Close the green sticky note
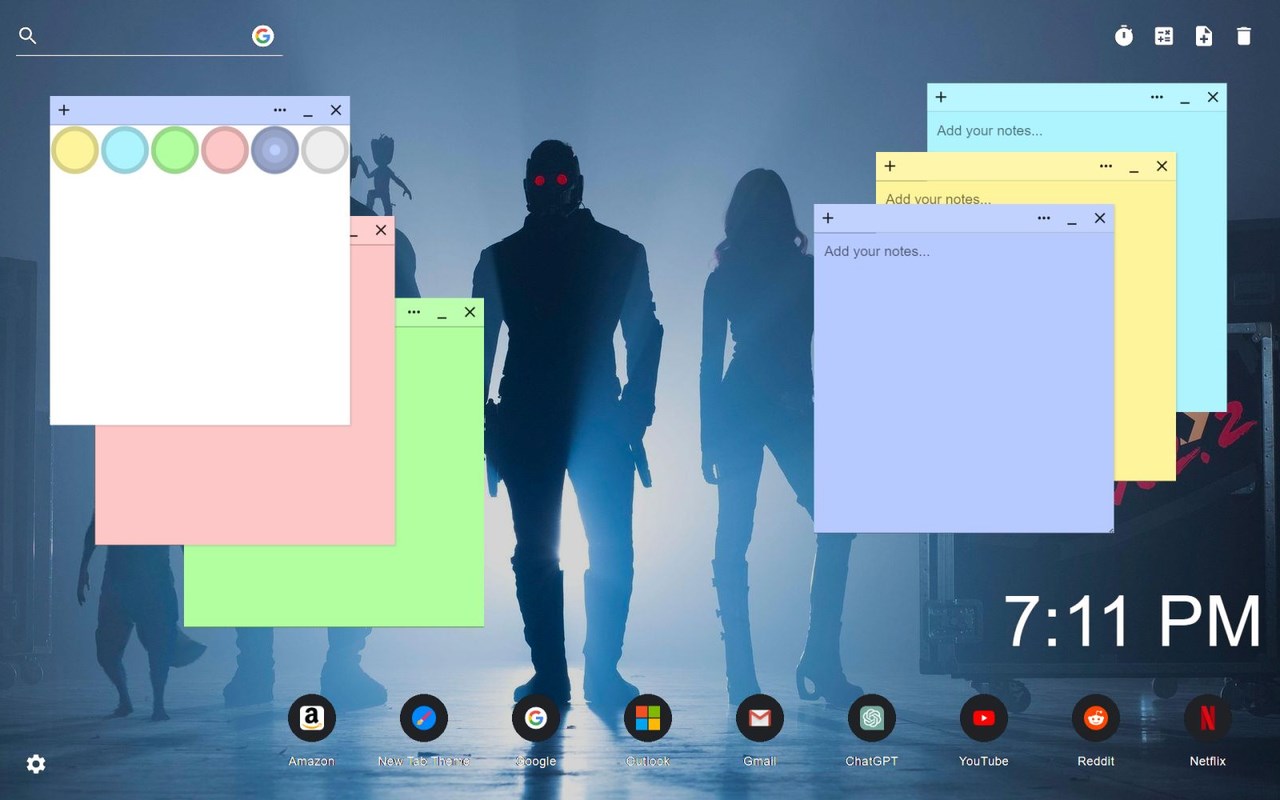This screenshot has width=1280, height=800. 470,312
